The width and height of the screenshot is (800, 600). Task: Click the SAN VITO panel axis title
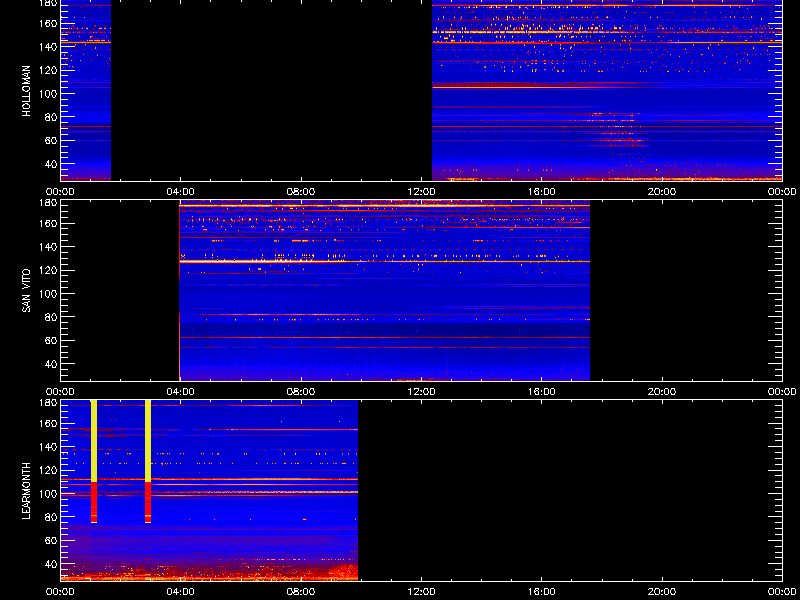click(27, 291)
